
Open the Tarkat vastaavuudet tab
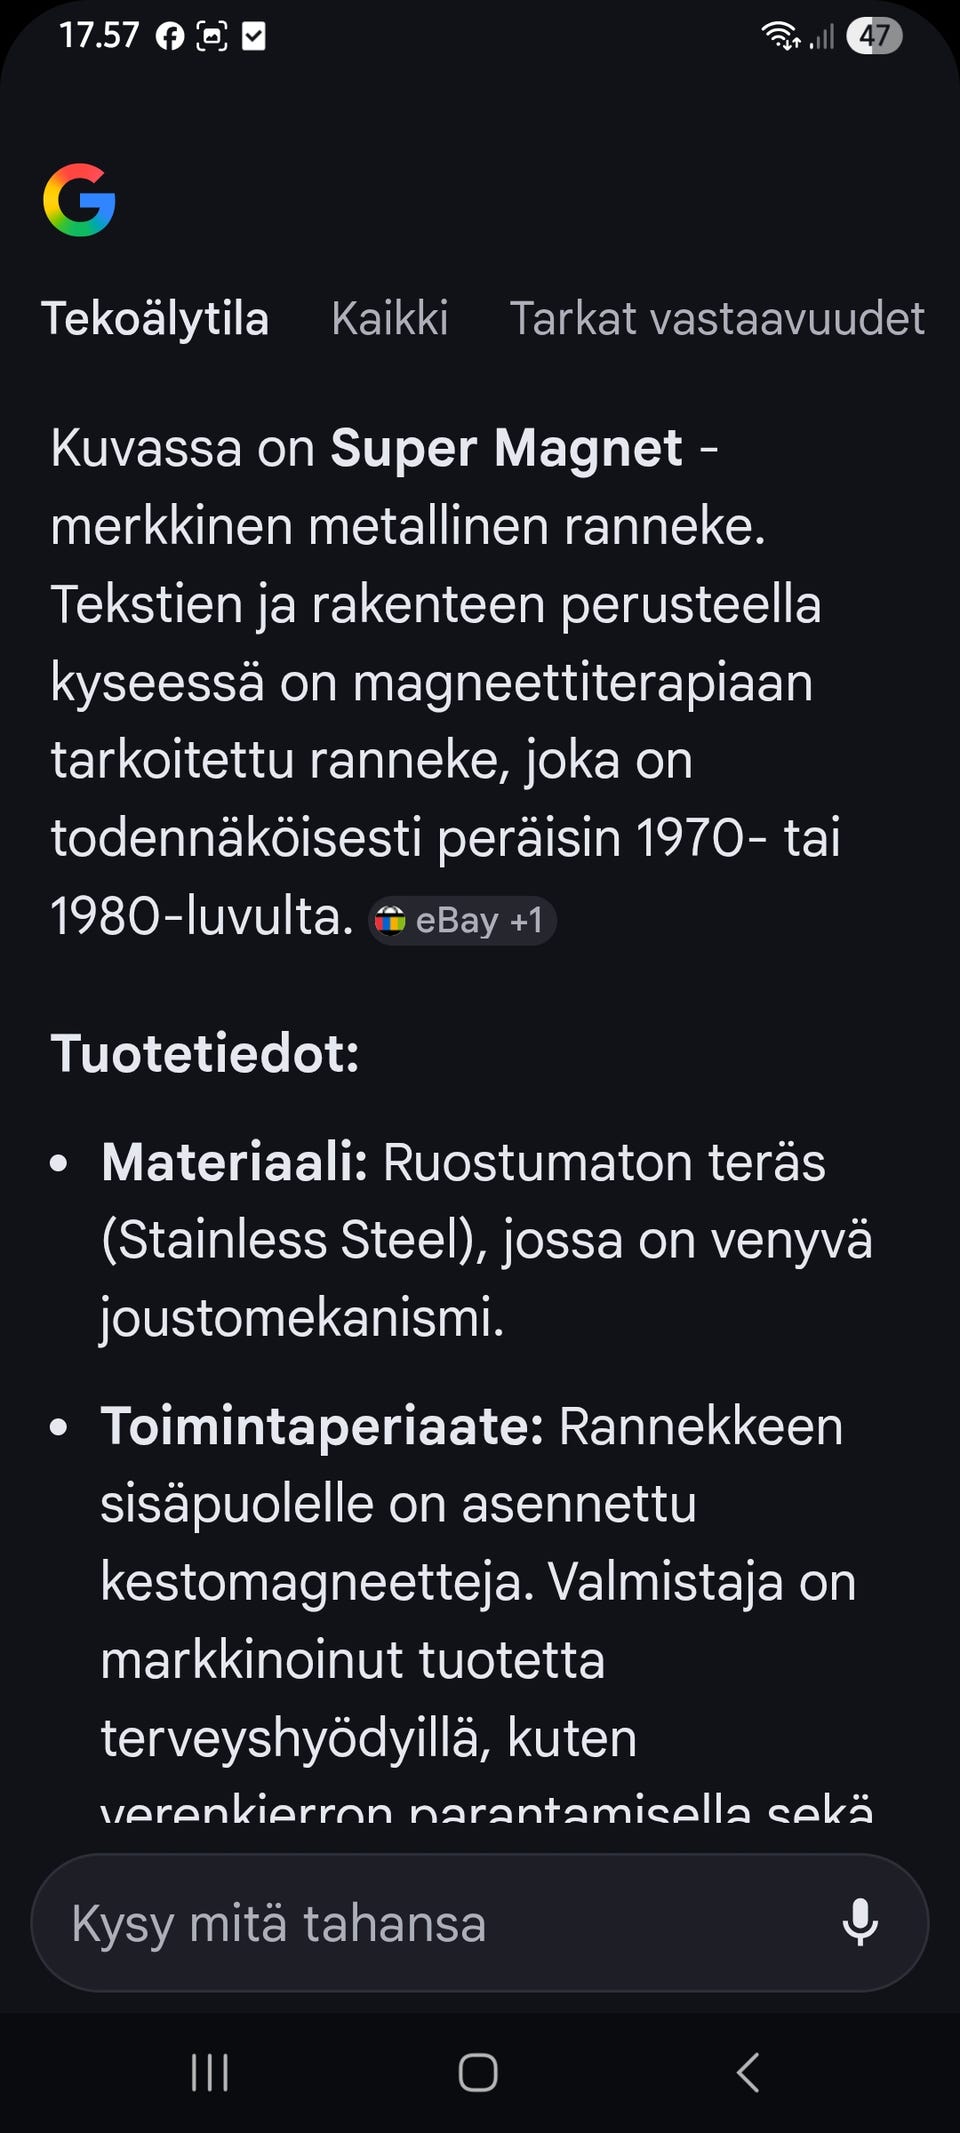pos(718,318)
